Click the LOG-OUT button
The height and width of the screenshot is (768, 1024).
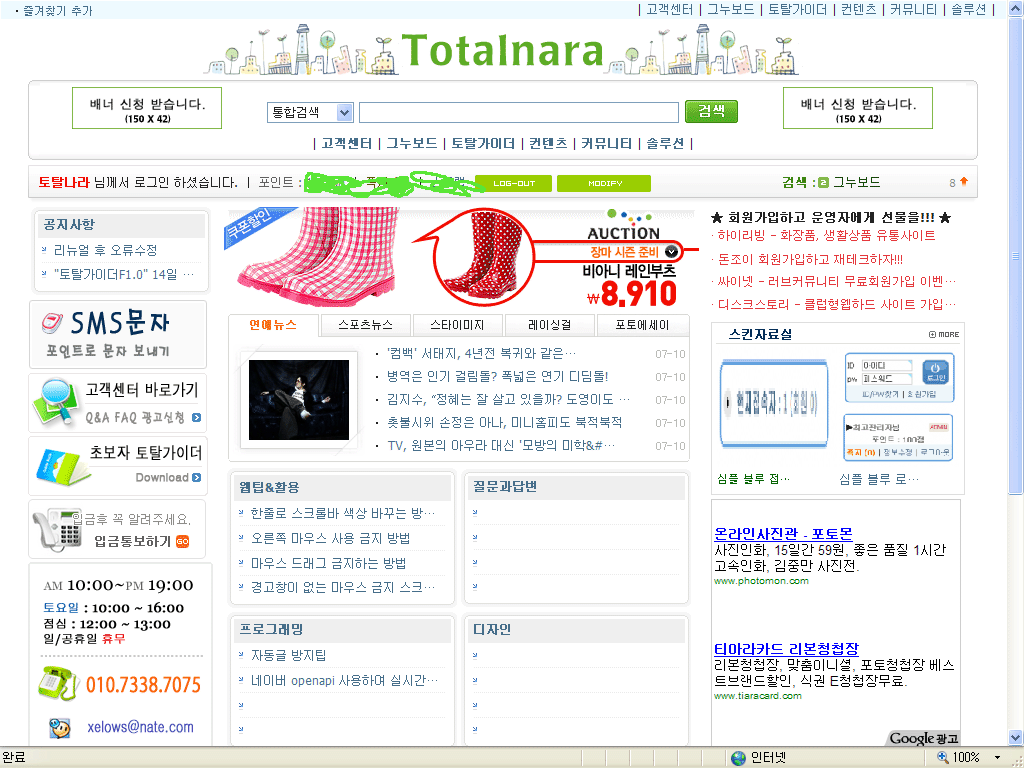[x=513, y=184]
